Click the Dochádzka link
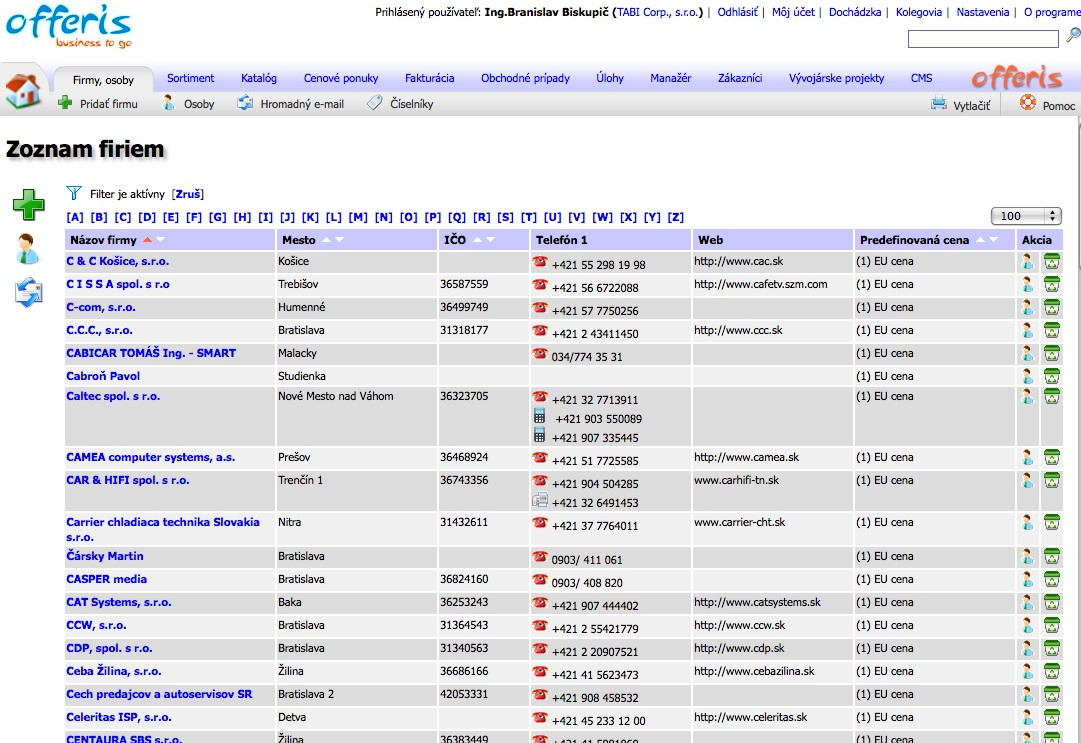1081x743 pixels. coord(855,12)
